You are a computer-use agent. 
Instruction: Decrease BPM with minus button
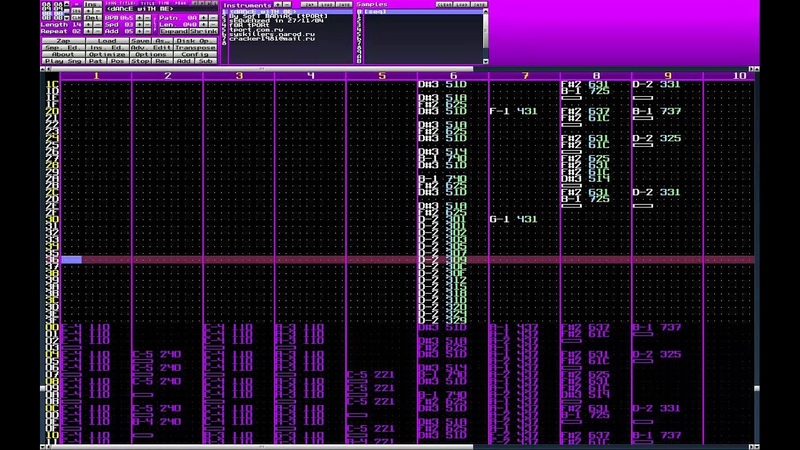pyautogui.click(x=147, y=17)
